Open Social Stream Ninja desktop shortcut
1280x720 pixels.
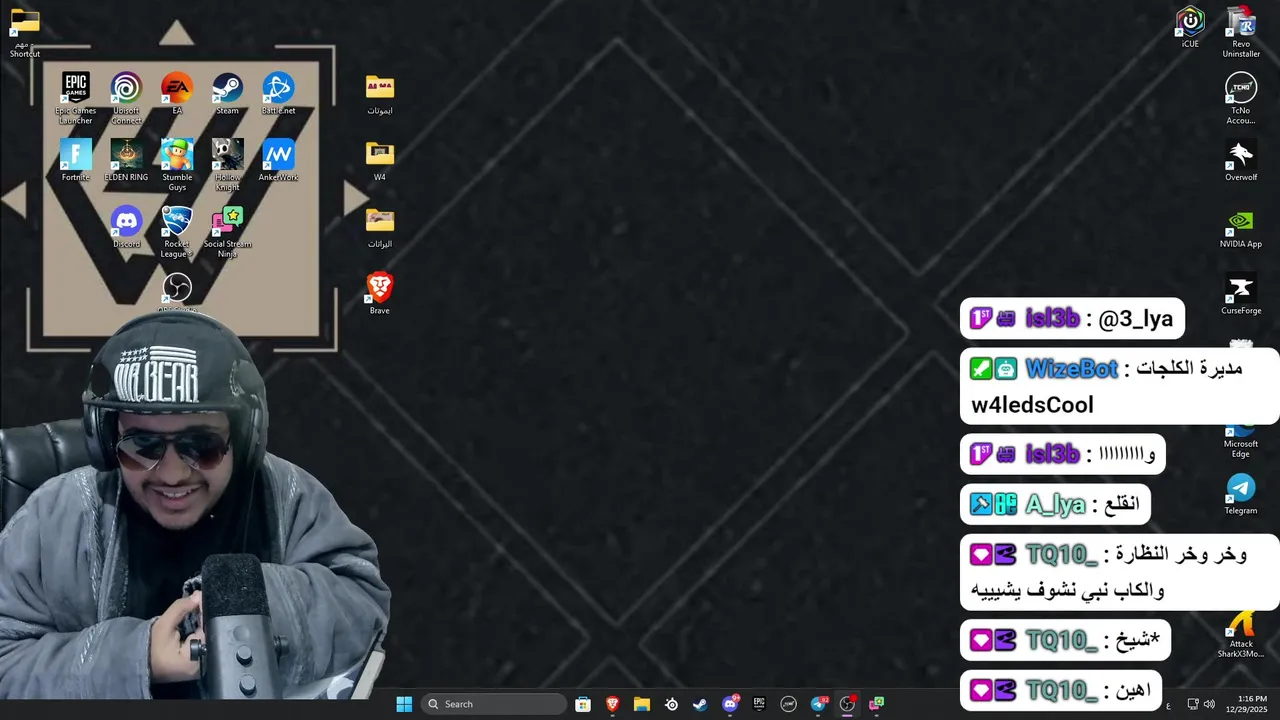tap(227, 232)
